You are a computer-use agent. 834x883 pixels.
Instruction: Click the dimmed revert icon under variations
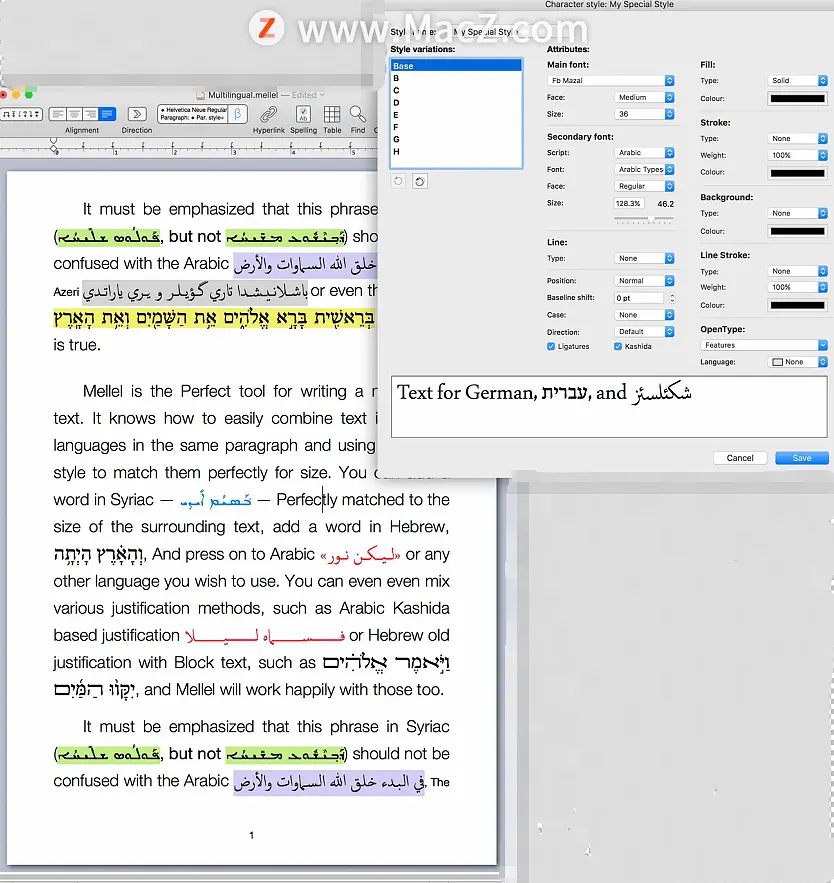point(398,181)
